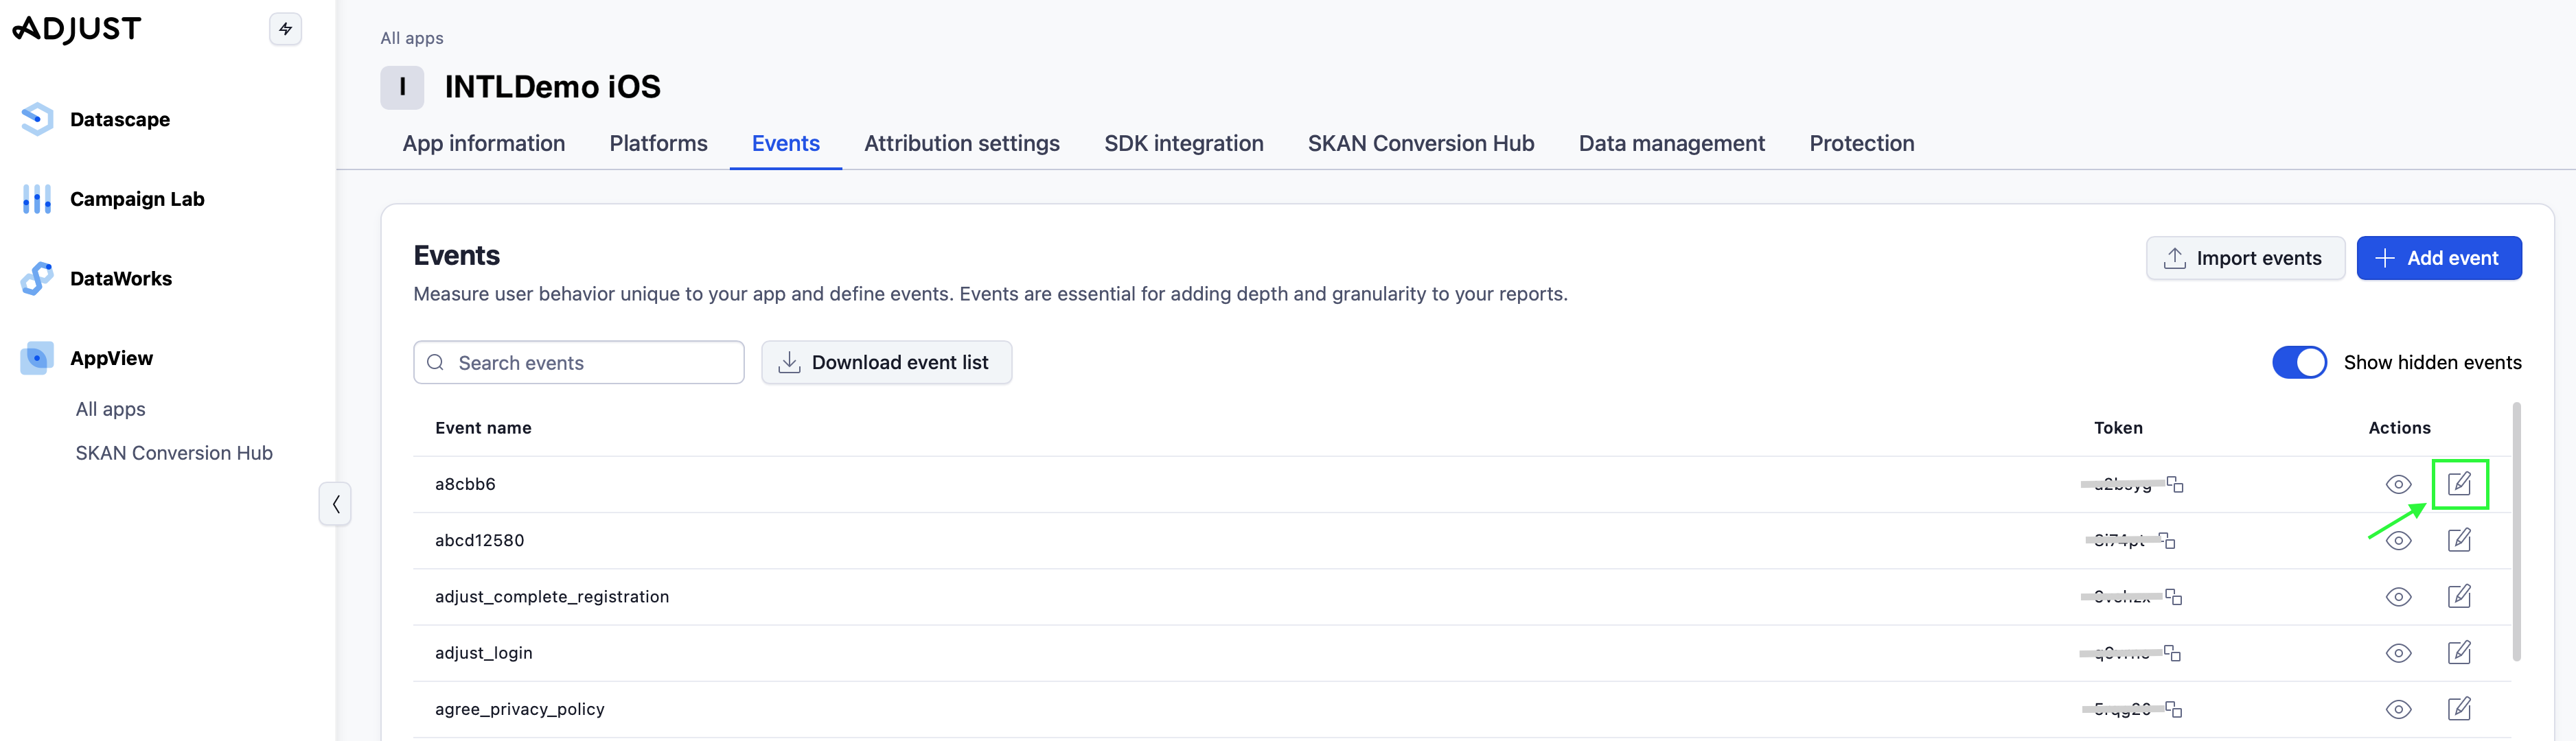Viewport: 2576px width, 741px height.
Task: Expand the AppView sidebar section
Action: pyautogui.click(x=111, y=358)
